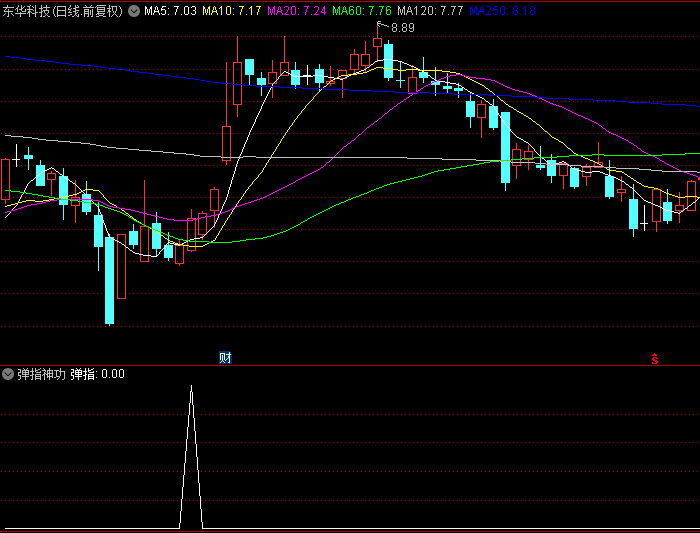Click the 弹指: 0.00 indicator value

[x=97, y=374]
